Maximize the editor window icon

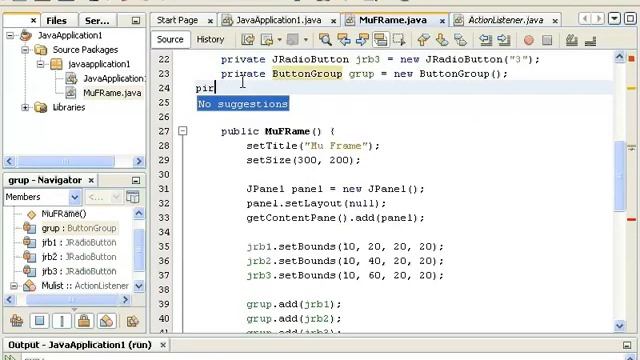pyautogui.click(x=630, y=18)
